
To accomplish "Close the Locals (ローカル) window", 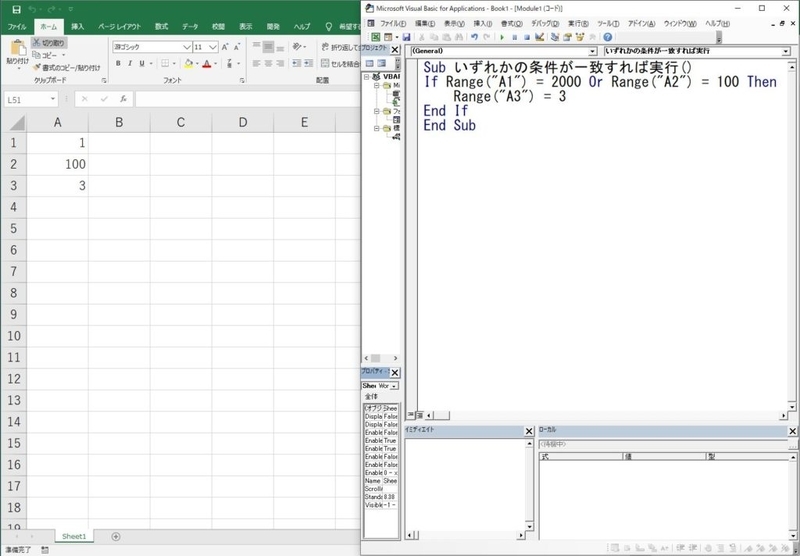I will click(792, 431).
